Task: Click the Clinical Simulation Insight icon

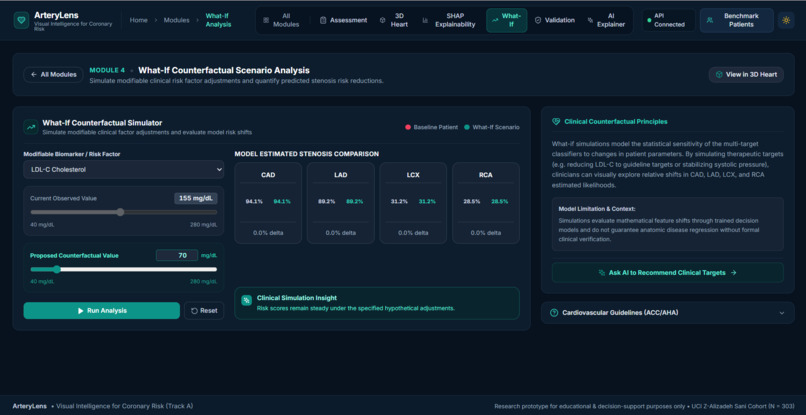Action: point(247,300)
